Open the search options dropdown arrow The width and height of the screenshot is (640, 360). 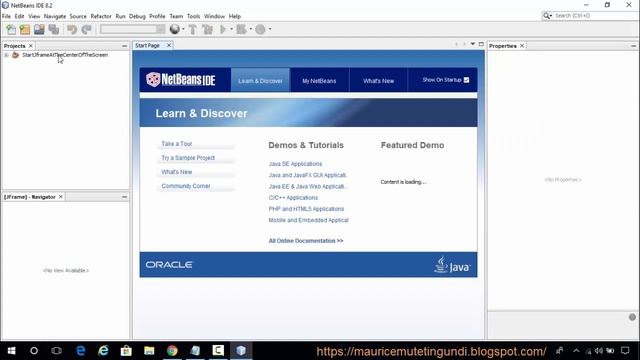pos(551,16)
